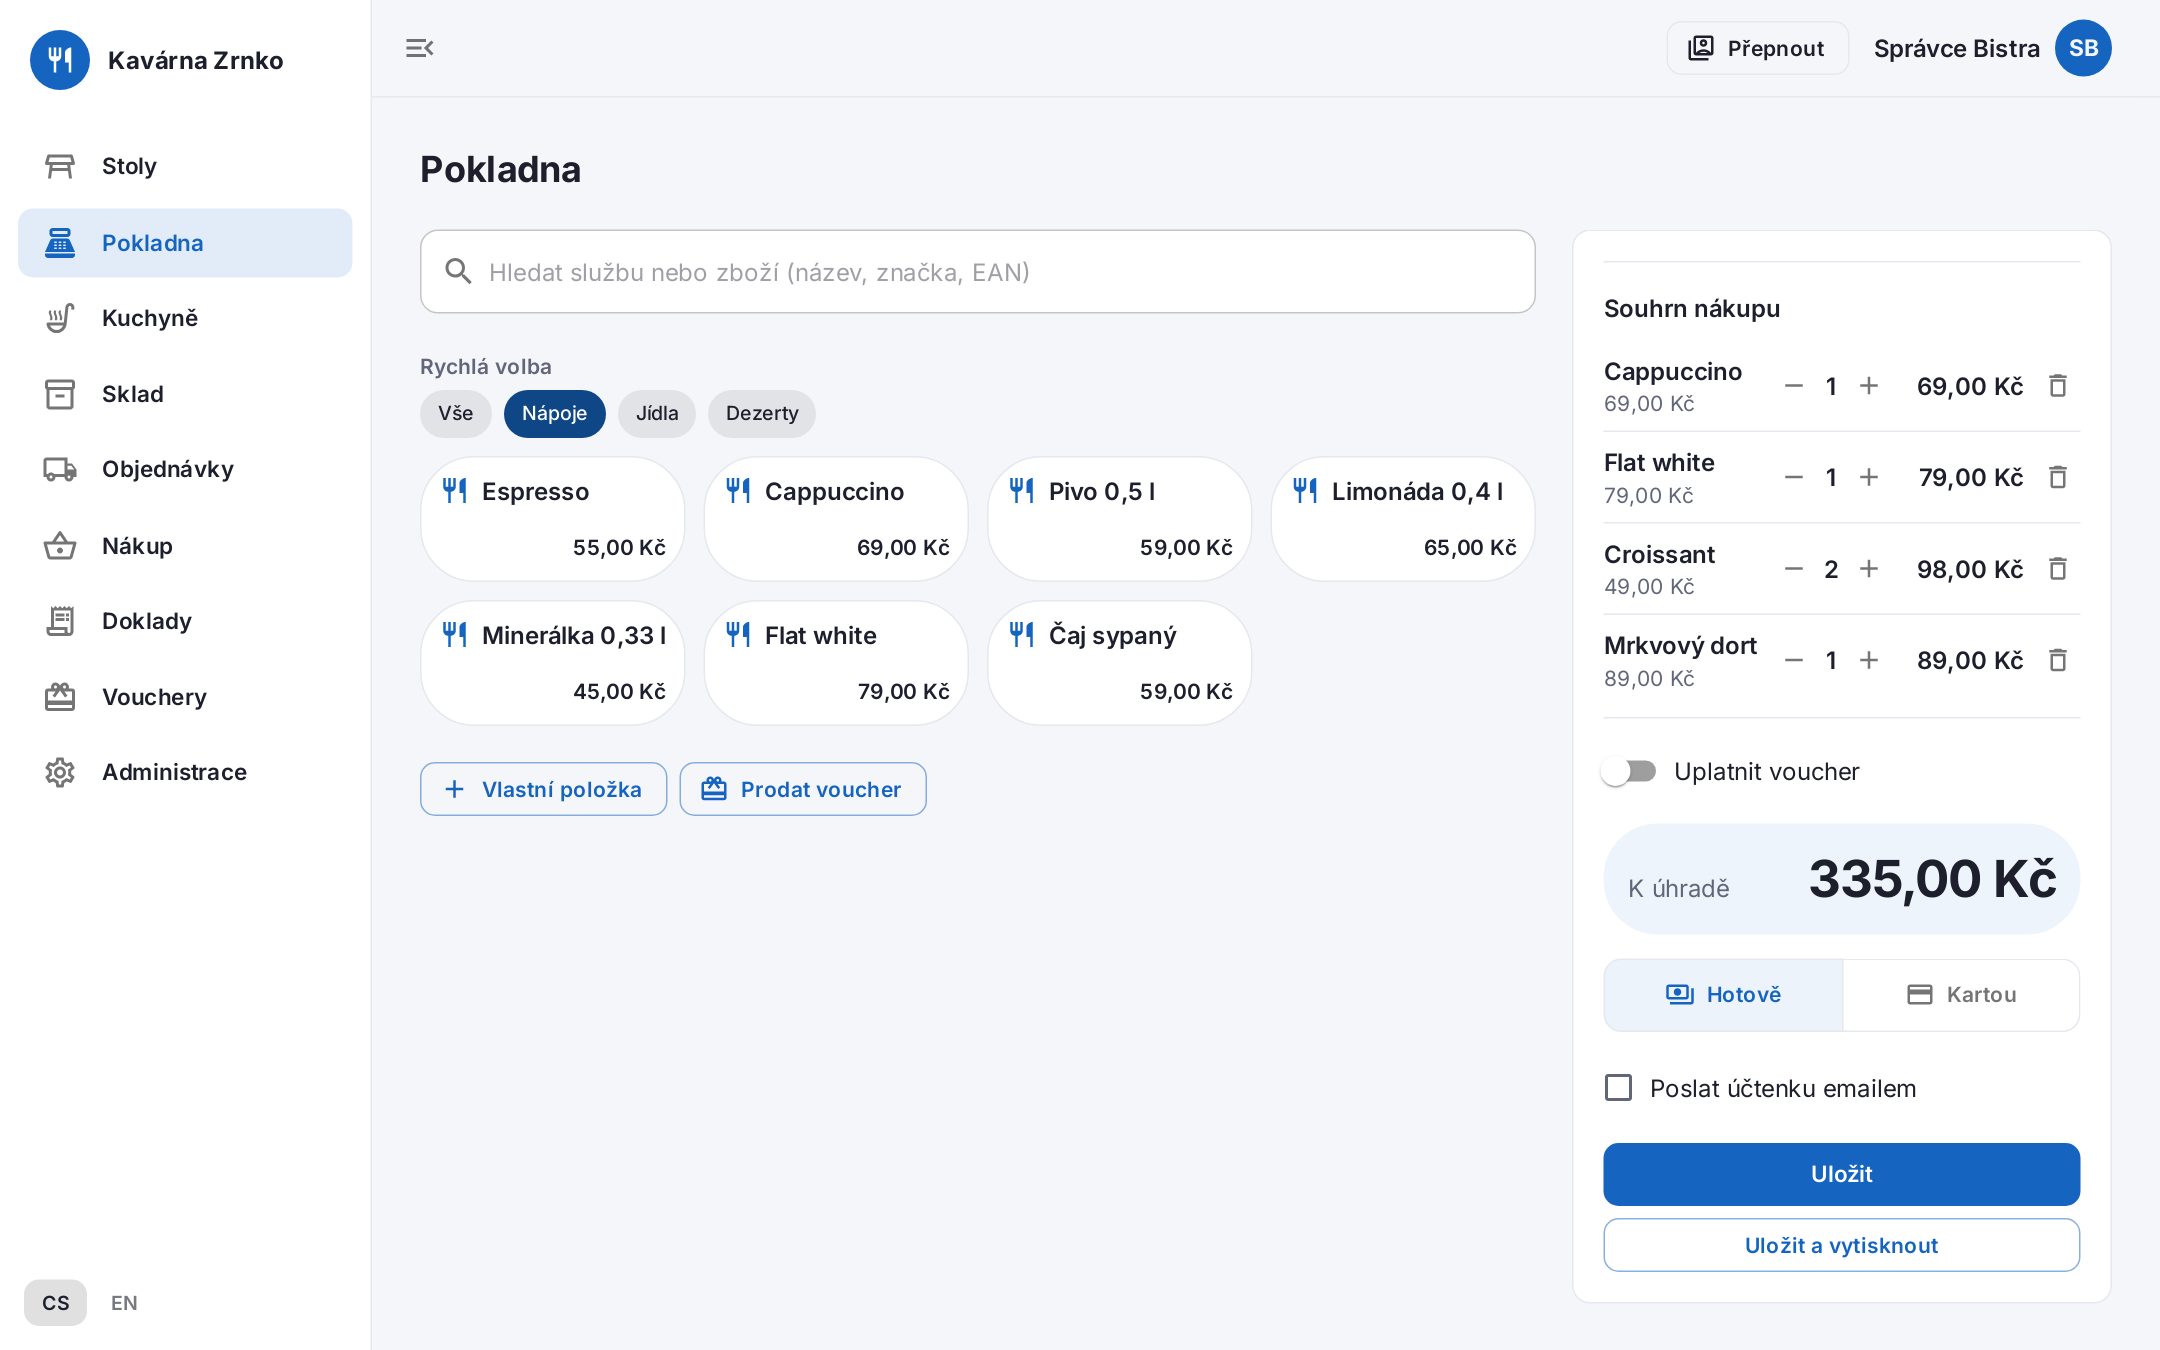Select Hotově payment method

click(1723, 995)
